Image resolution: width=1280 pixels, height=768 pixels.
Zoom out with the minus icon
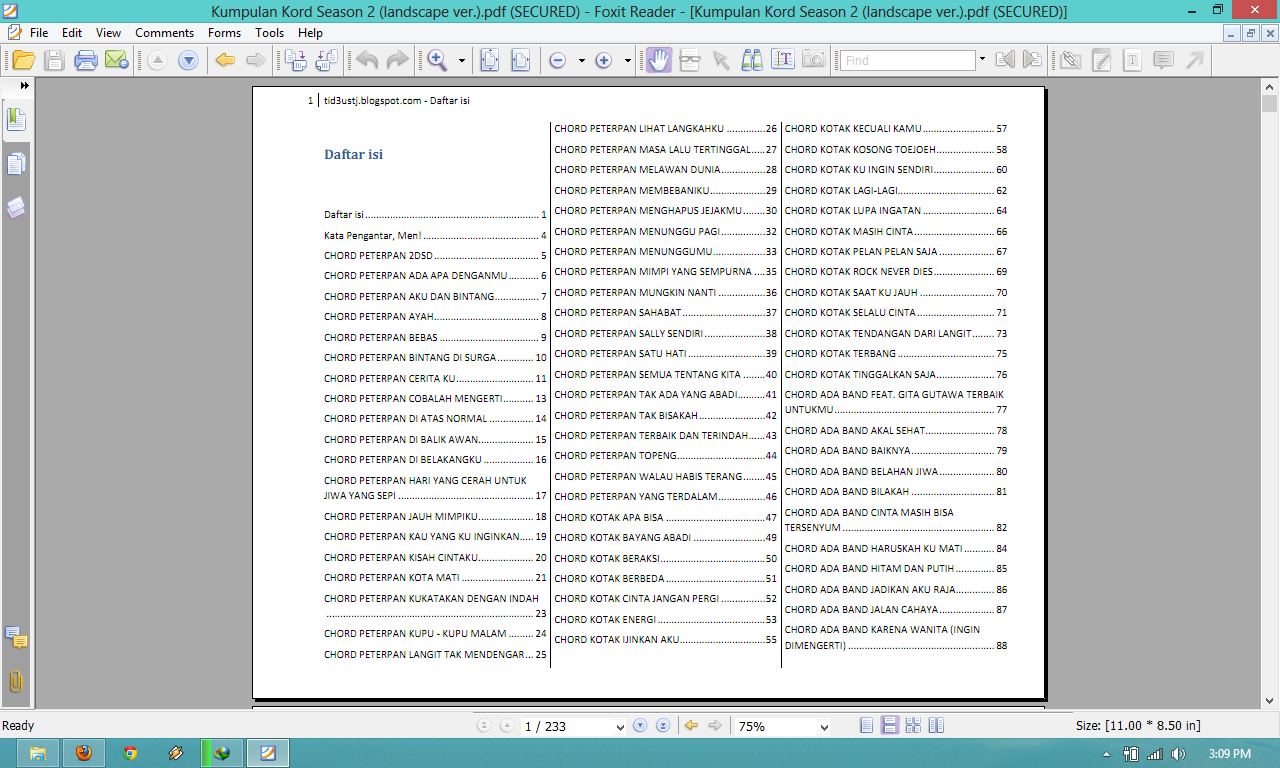tap(558, 61)
